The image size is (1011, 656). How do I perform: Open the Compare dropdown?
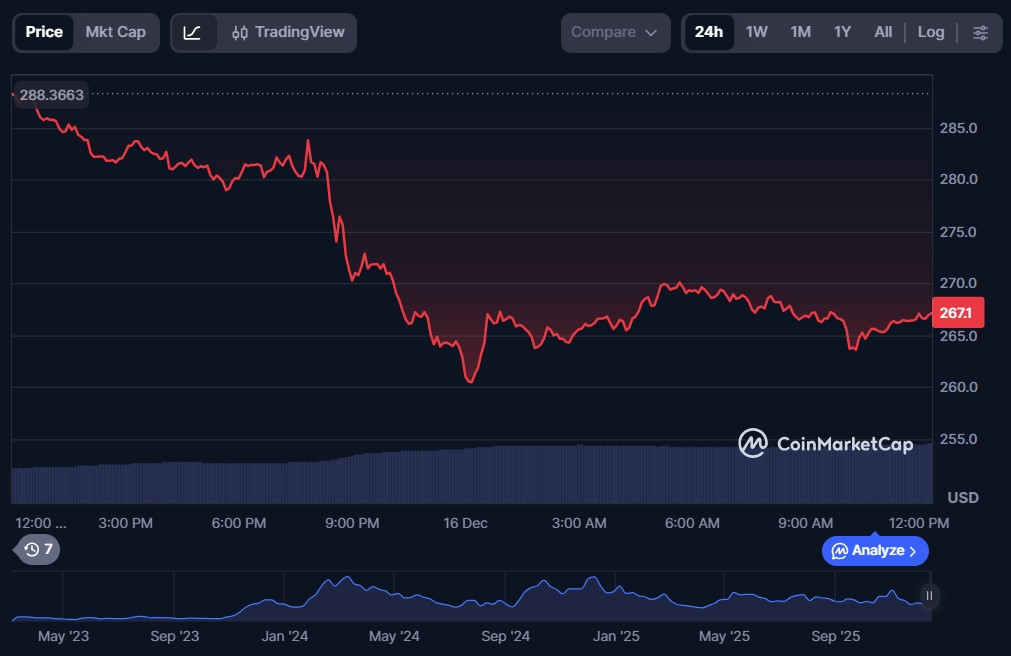tap(614, 32)
